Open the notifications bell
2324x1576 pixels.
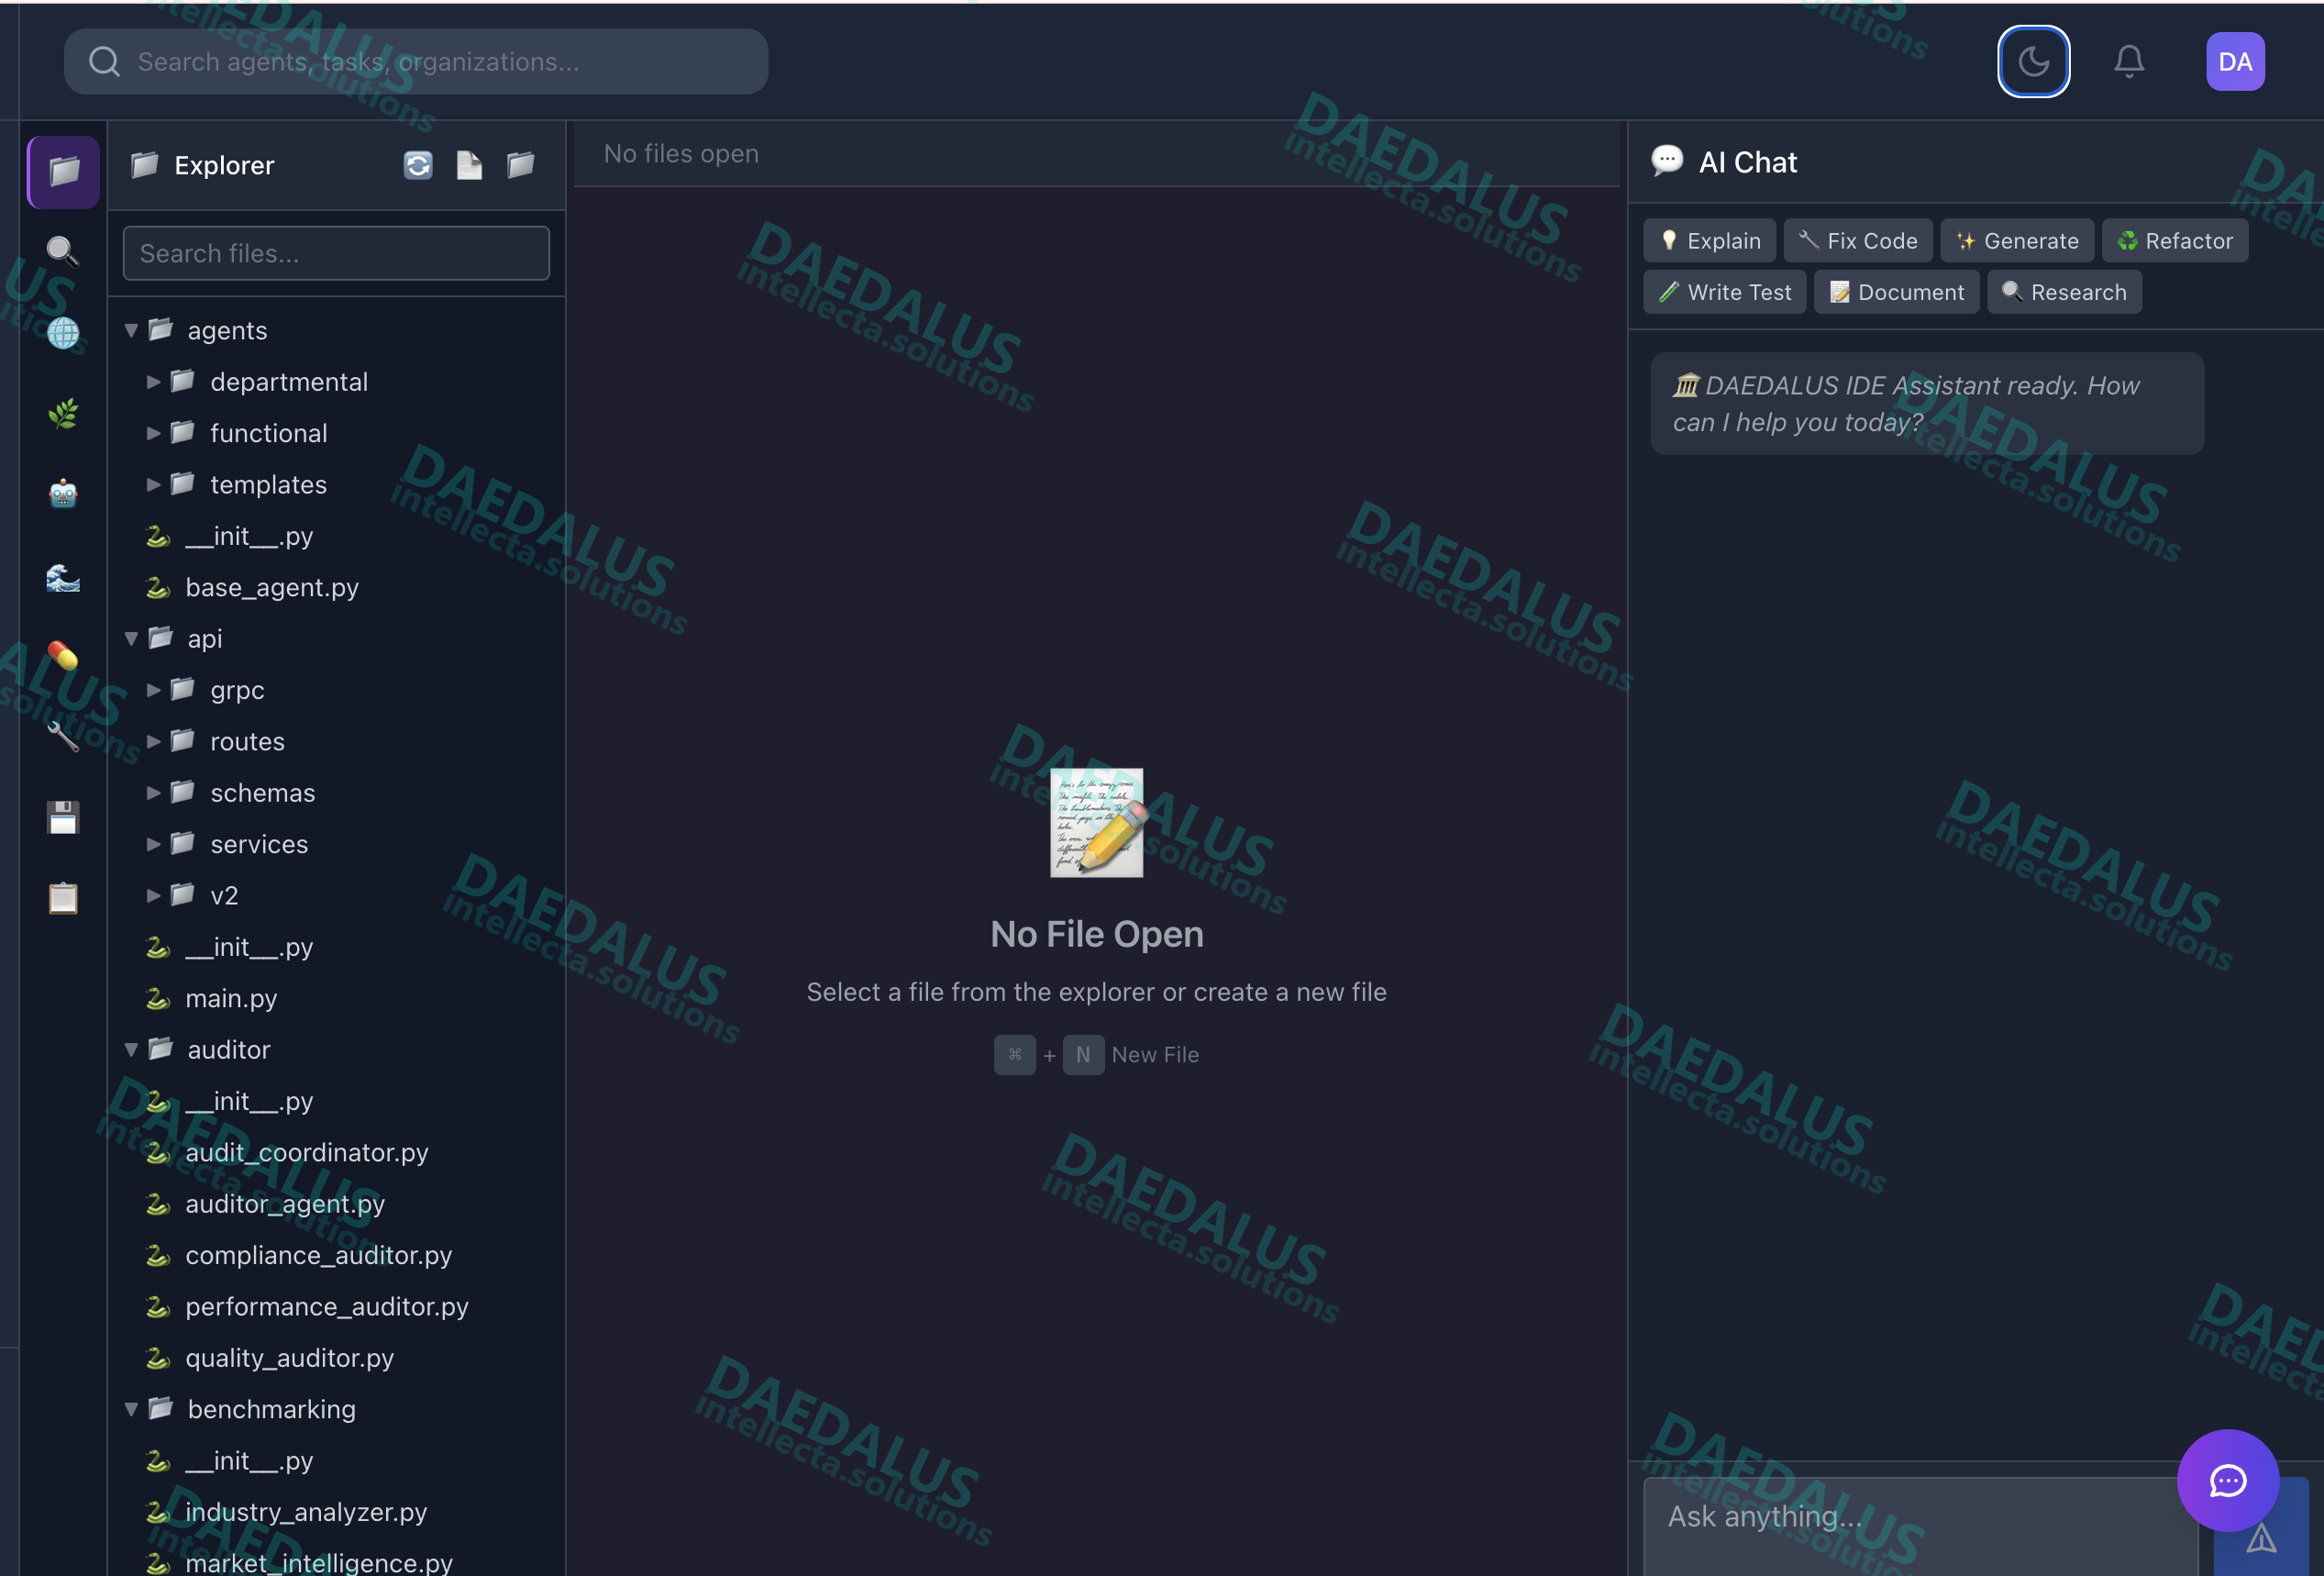(x=2129, y=62)
